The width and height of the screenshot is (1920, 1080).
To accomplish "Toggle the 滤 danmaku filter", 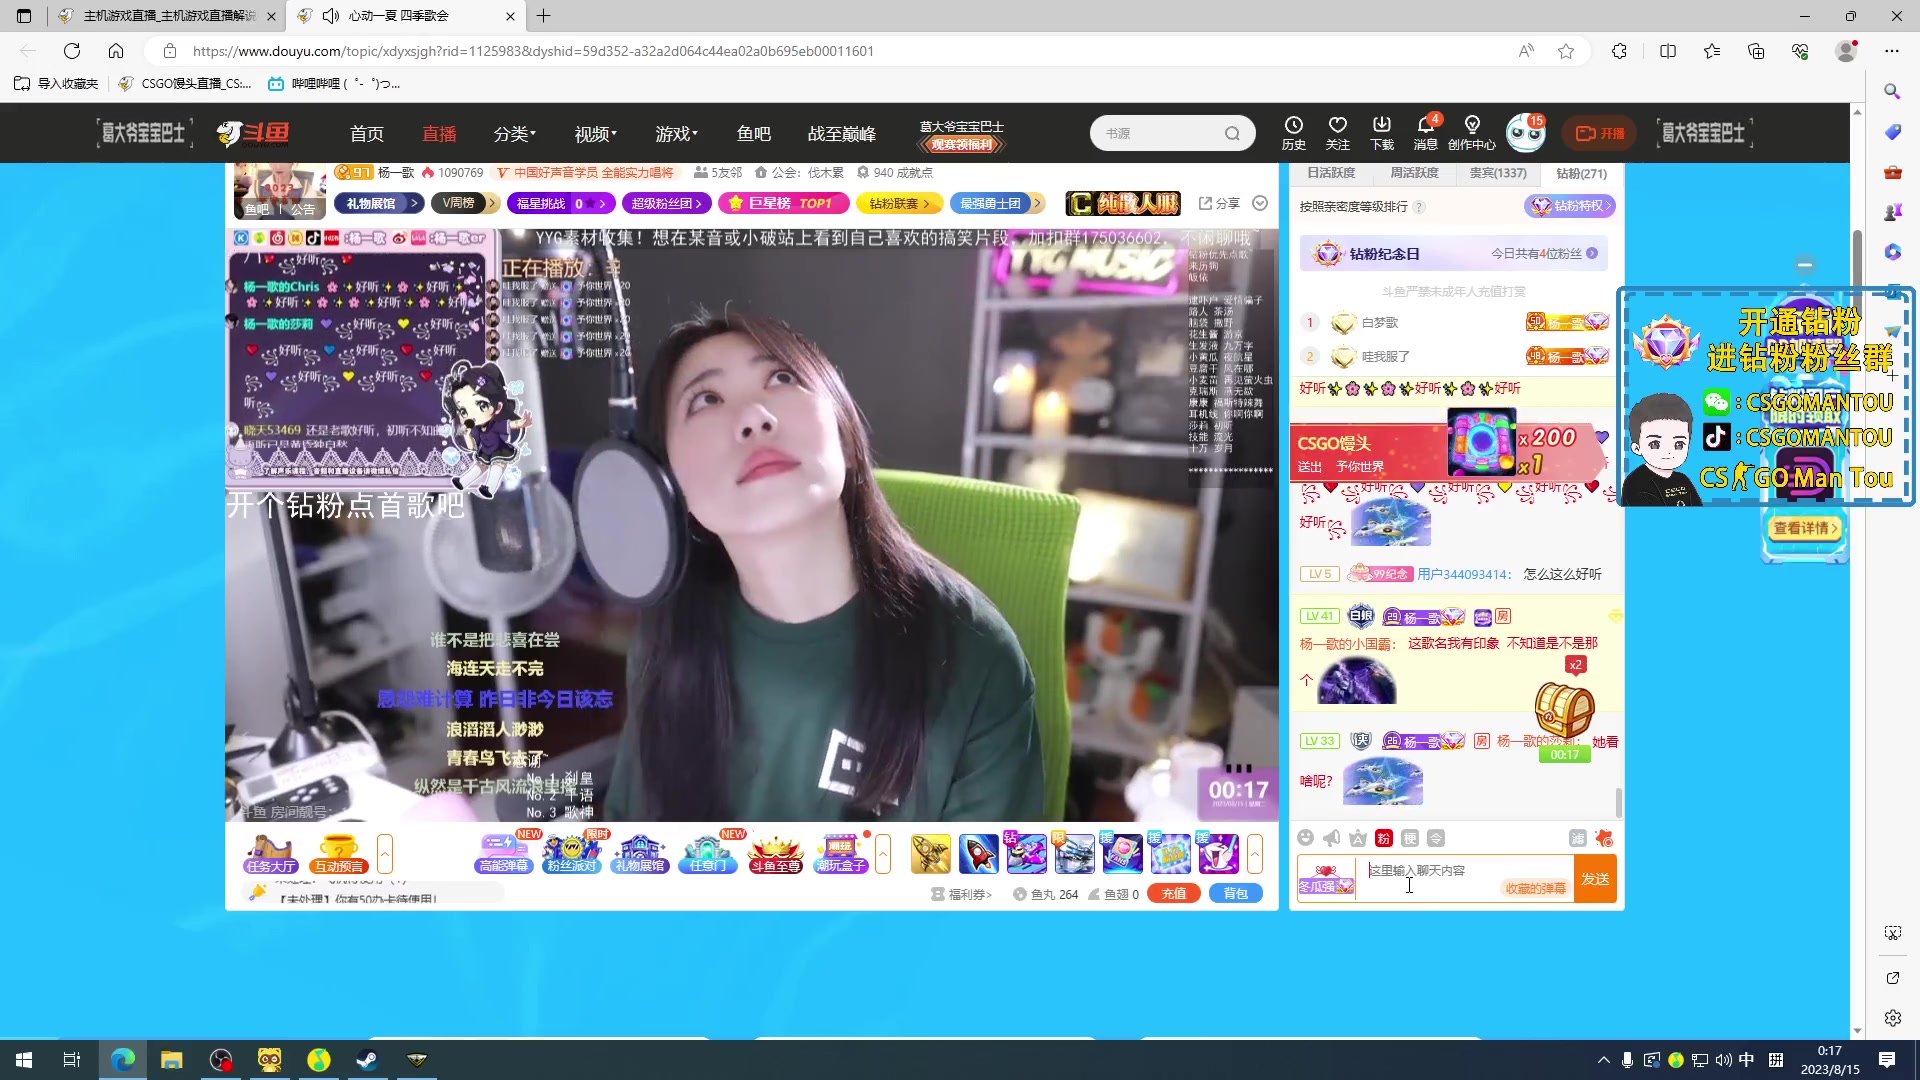I will pos(1579,839).
